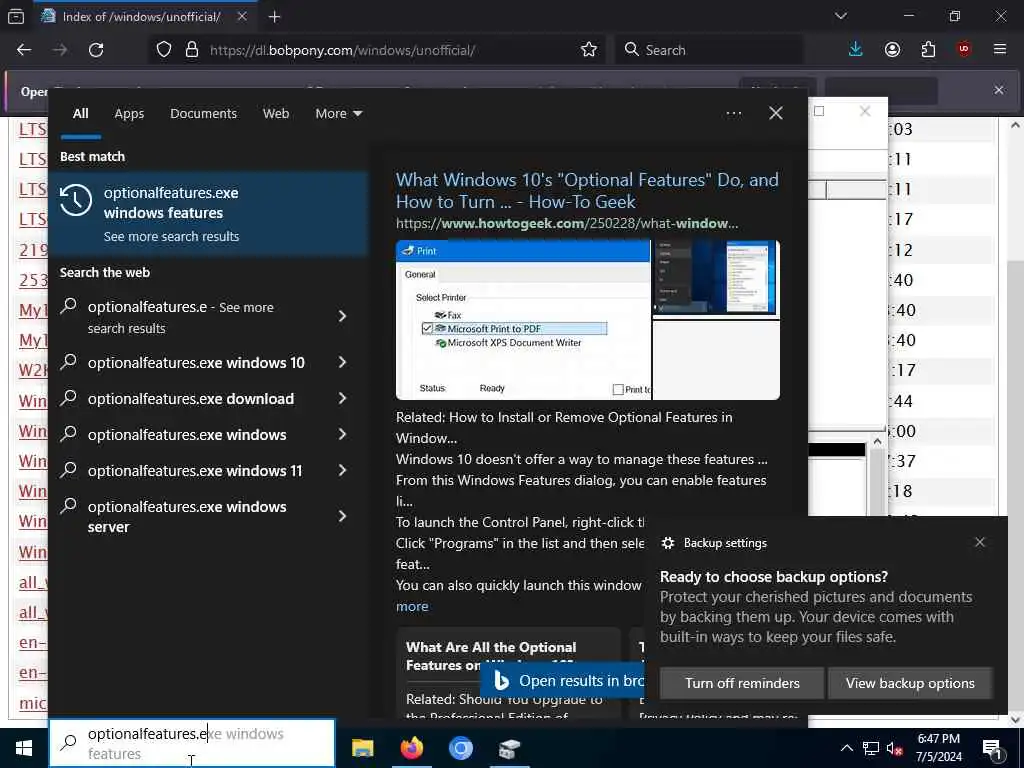Switch to the Documents search tab
The width and height of the screenshot is (1024, 768).
coord(203,114)
